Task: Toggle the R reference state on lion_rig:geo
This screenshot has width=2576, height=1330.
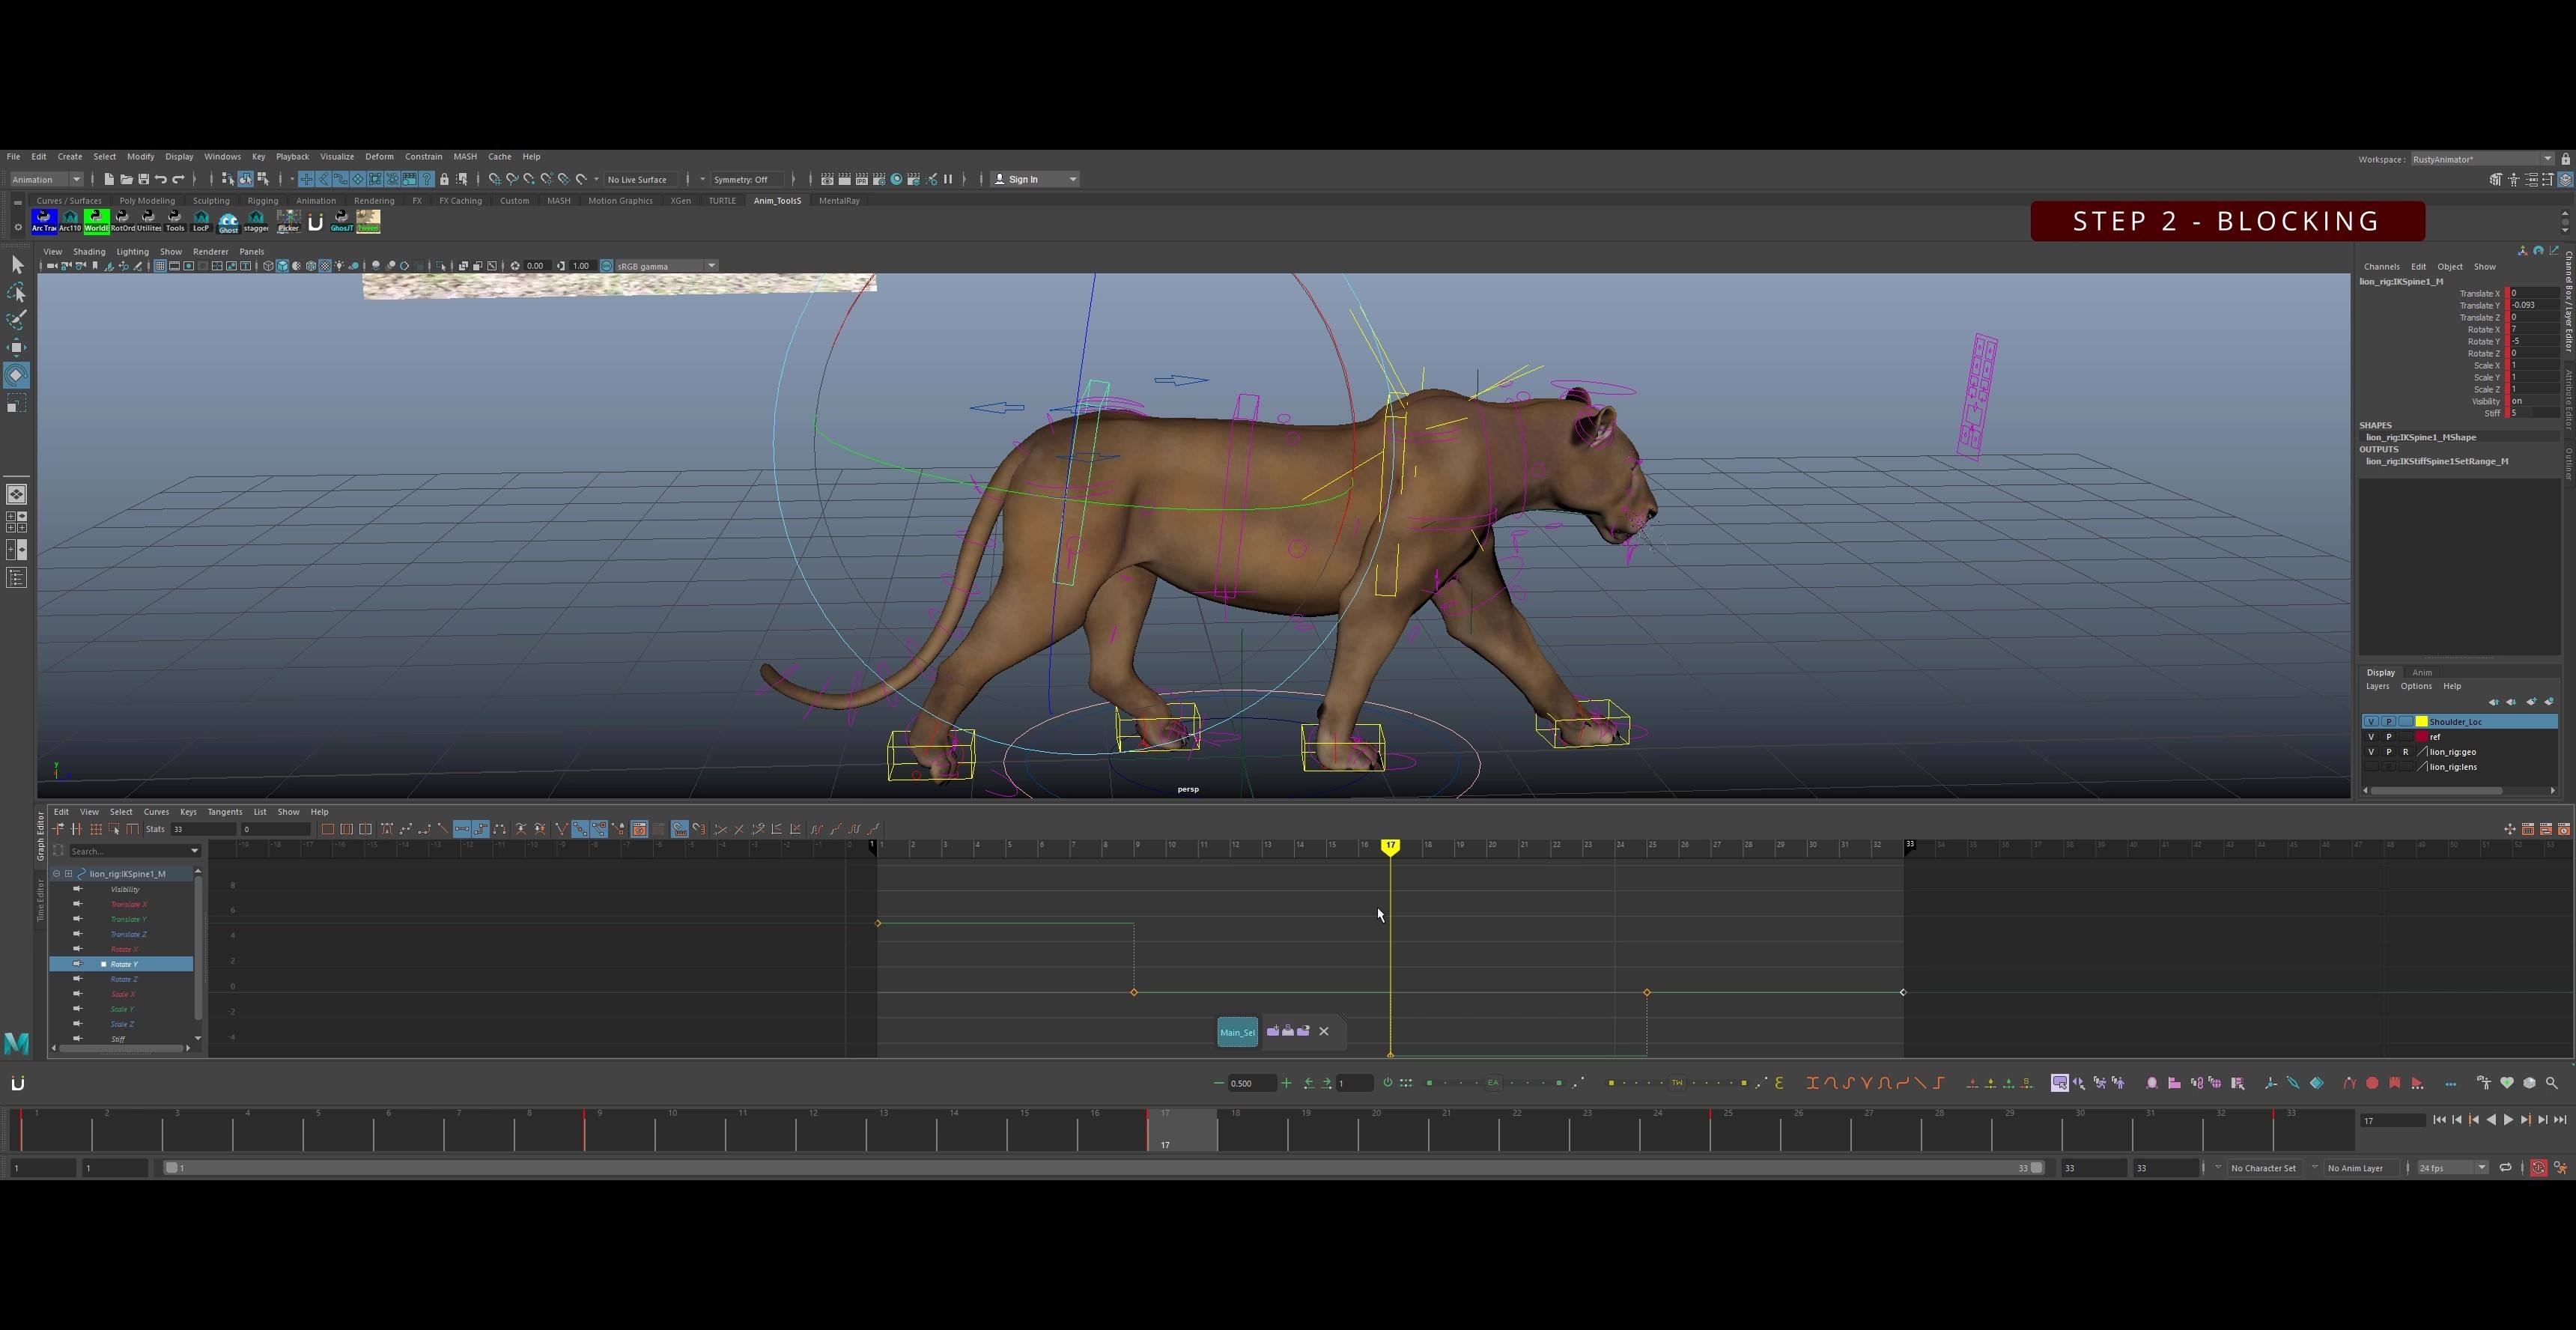Action: 2406,753
